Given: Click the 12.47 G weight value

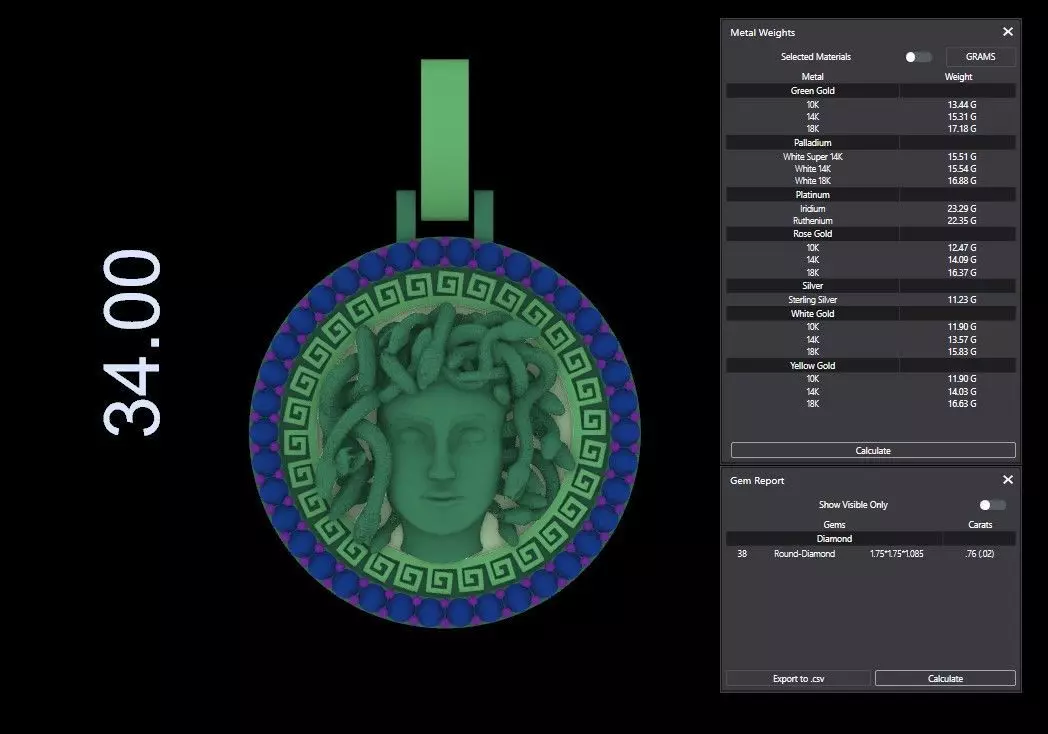Looking at the screenshot, I should click(962, 248).
